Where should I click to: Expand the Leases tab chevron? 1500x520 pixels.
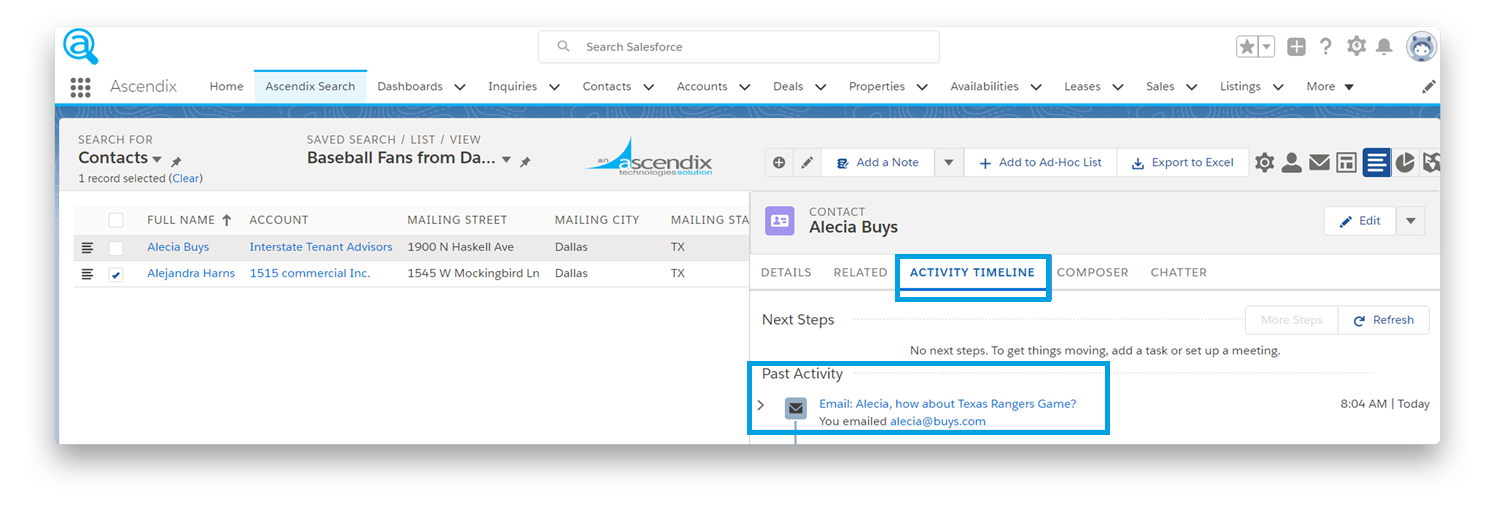click(x=1118, y=87)
